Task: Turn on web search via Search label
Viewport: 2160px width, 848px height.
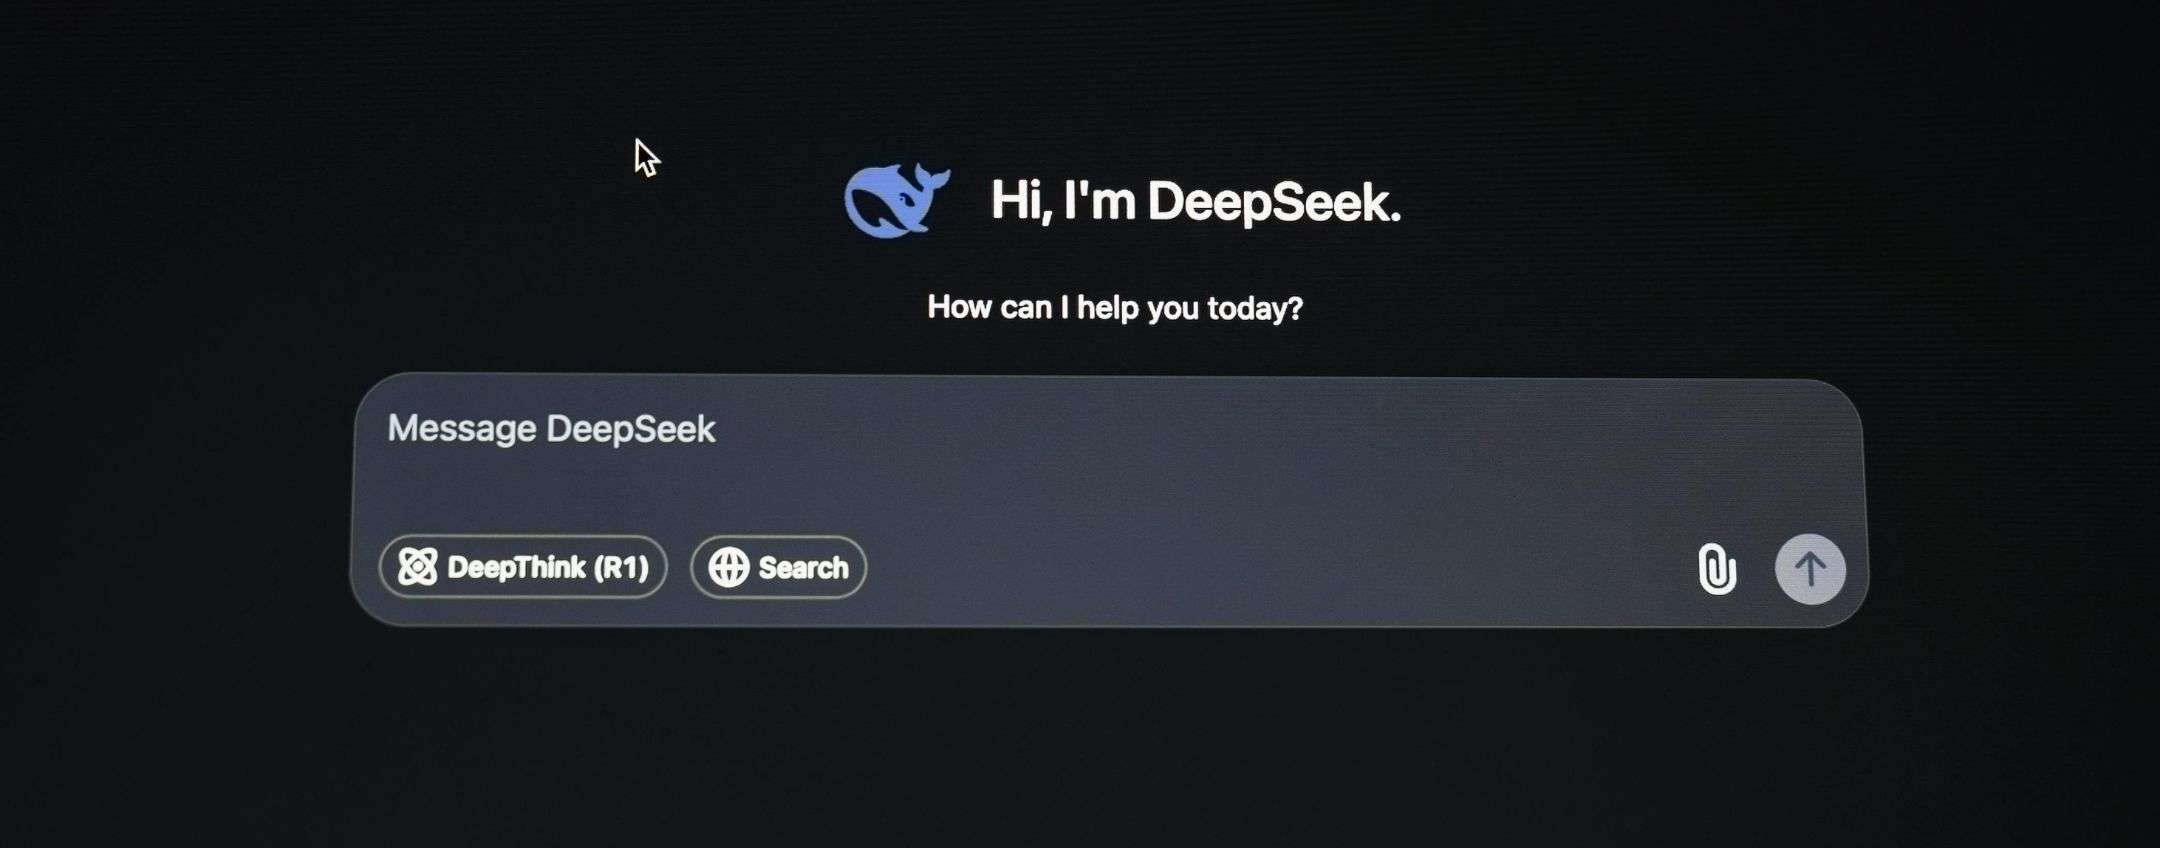Action: point(803,567)
